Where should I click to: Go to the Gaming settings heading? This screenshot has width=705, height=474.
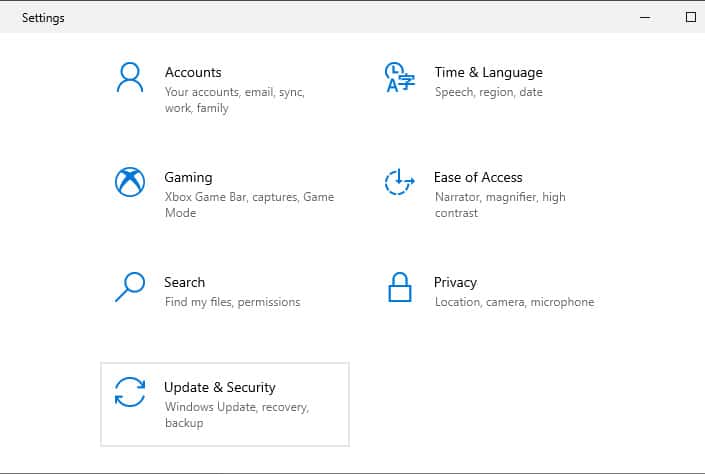pos(188,178)
